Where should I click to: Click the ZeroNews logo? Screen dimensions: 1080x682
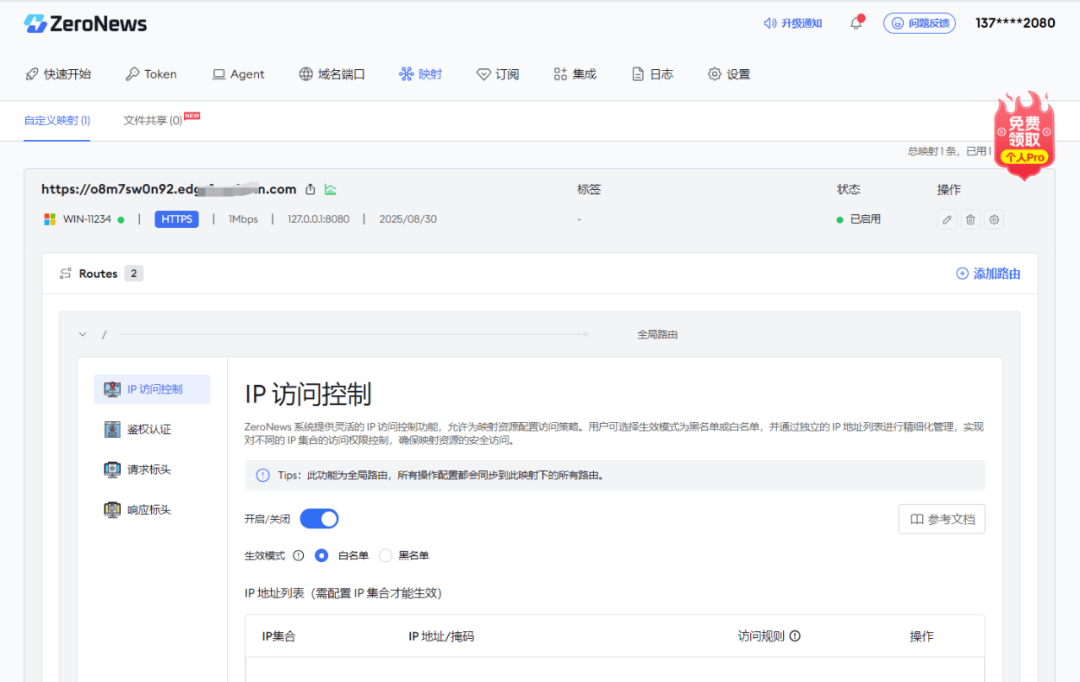[85, 23]
